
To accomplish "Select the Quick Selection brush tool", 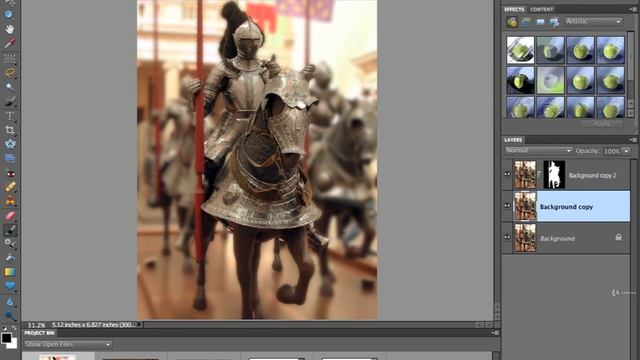I will point(9,101).
